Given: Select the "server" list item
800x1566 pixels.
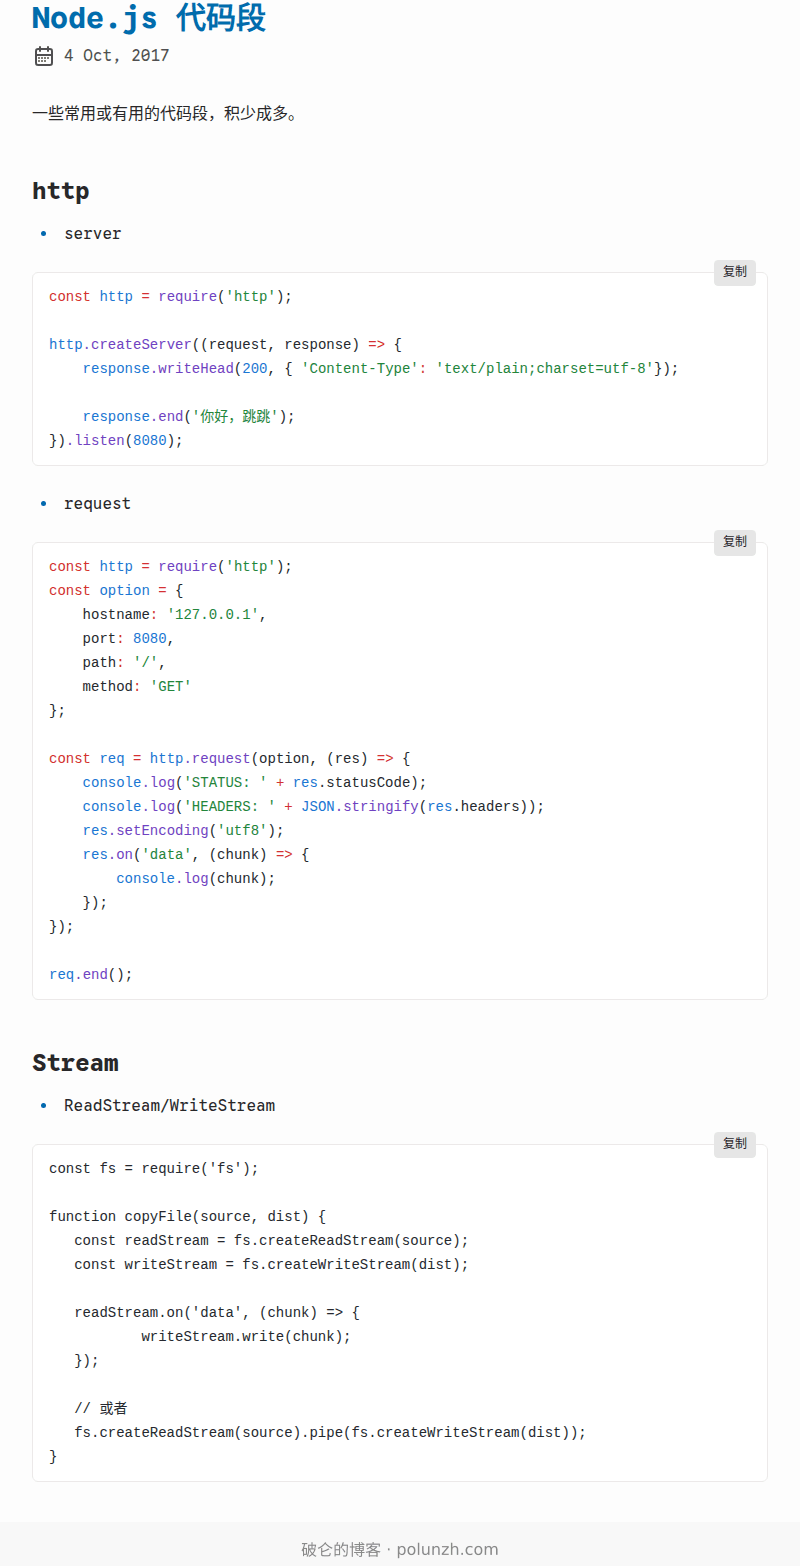Looking at the screenshot, I should point(92,234).
